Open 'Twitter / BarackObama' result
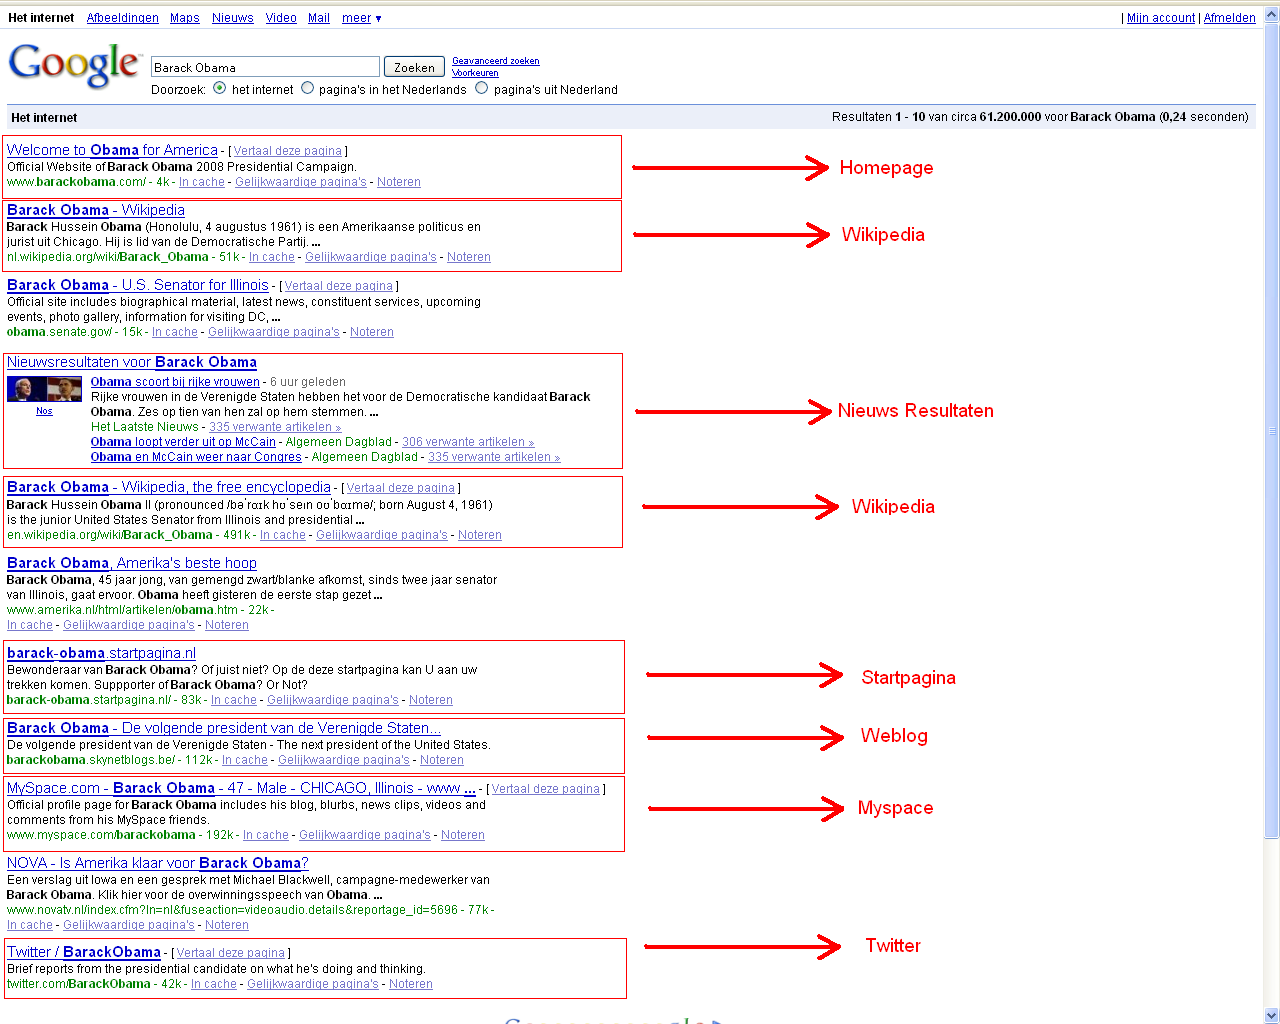Image resolution: width=1280 pixels, height=1024 pixels. (84, 952)
